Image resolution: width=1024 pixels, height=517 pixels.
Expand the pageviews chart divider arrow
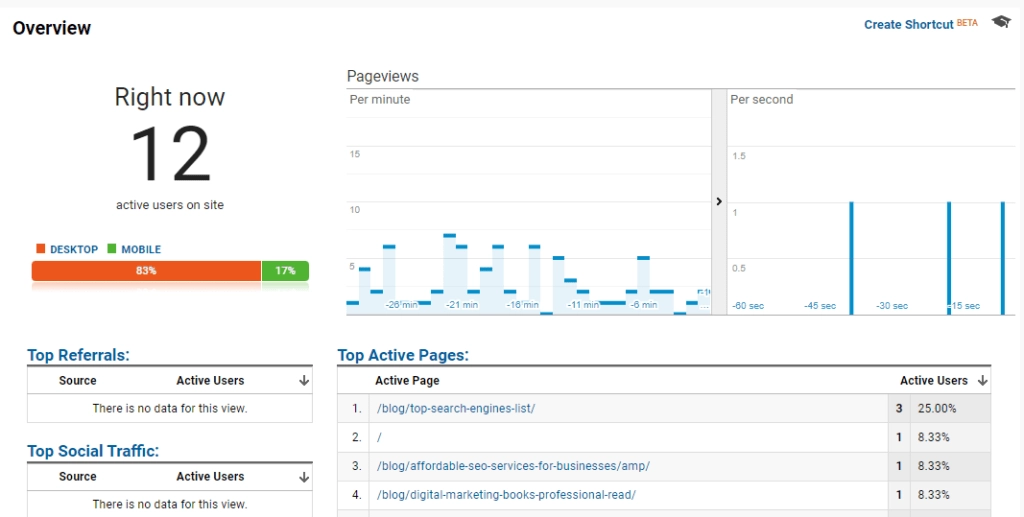click(718, 202)
